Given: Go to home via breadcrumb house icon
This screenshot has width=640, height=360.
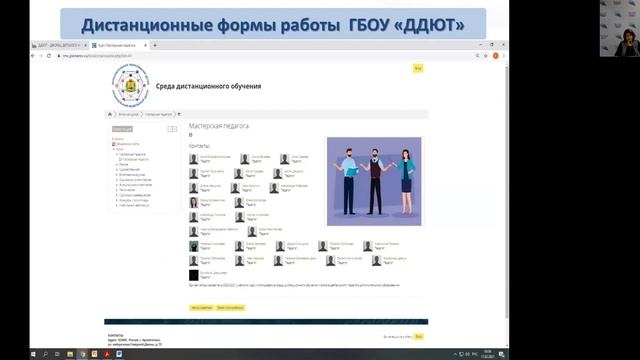Looking at the screenshot, I should [x=110, y=114].
